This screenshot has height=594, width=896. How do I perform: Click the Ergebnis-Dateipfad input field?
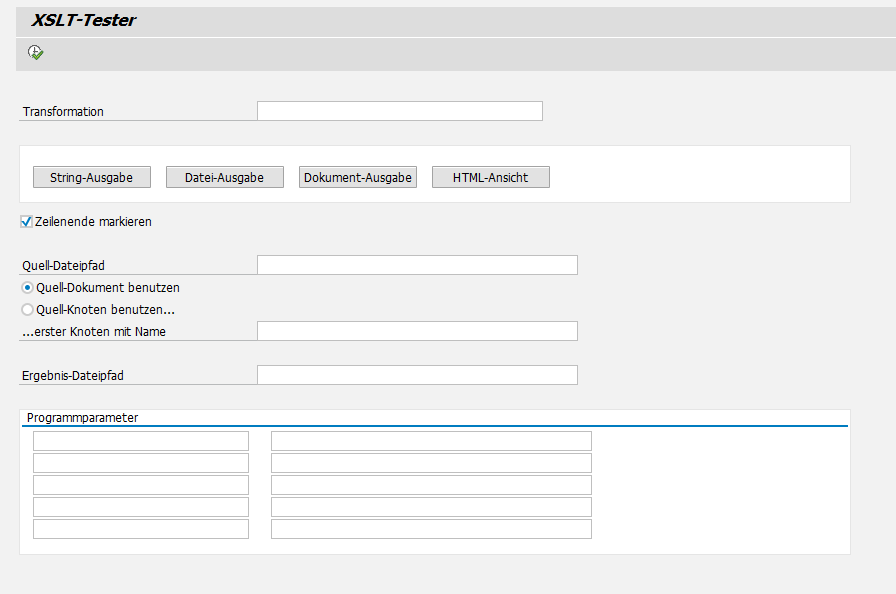(x=417, y=375)
